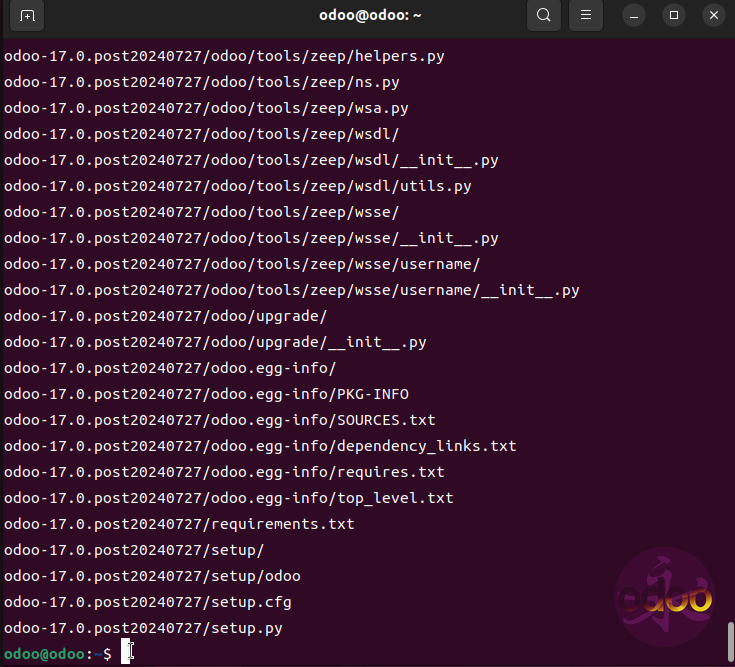Click the terminal scrollbar thumb
The width and height of the screenshot is (735, 667).
tap(730, 638)
